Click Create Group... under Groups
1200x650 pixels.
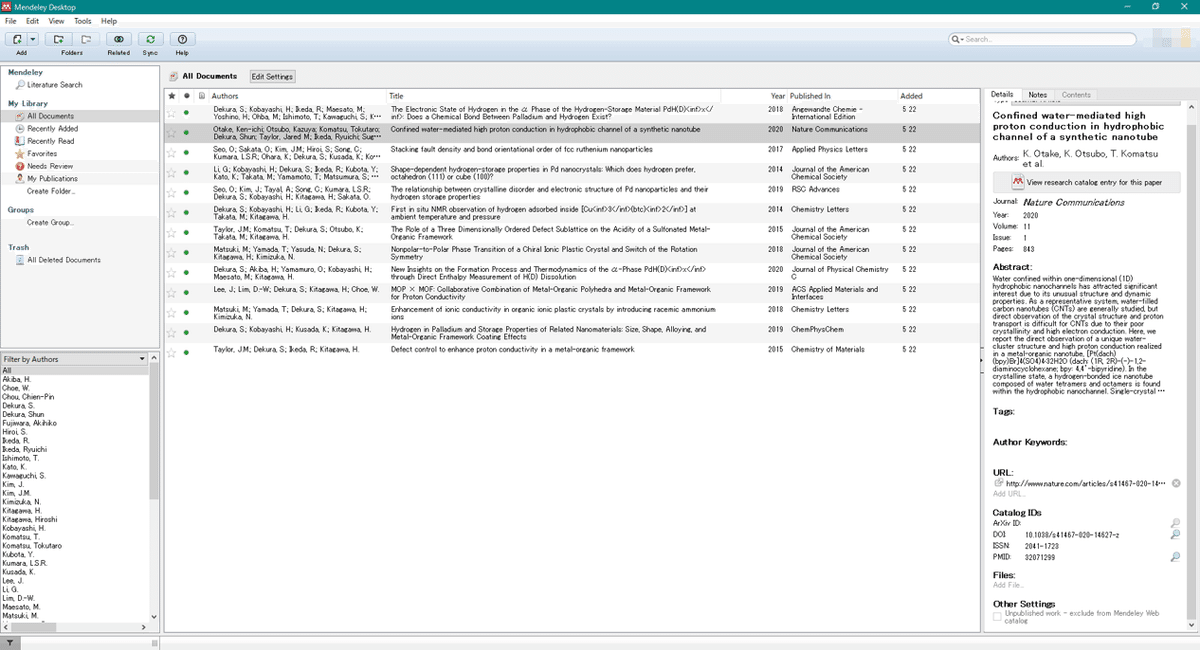point(50,222)
